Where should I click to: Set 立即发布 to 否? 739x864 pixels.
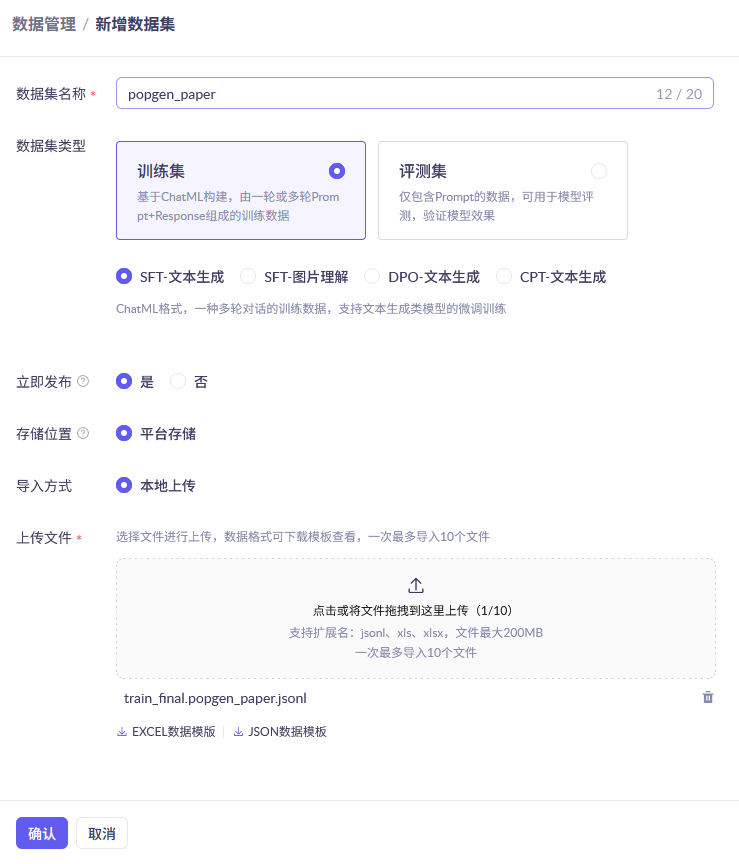click(179, 381)
